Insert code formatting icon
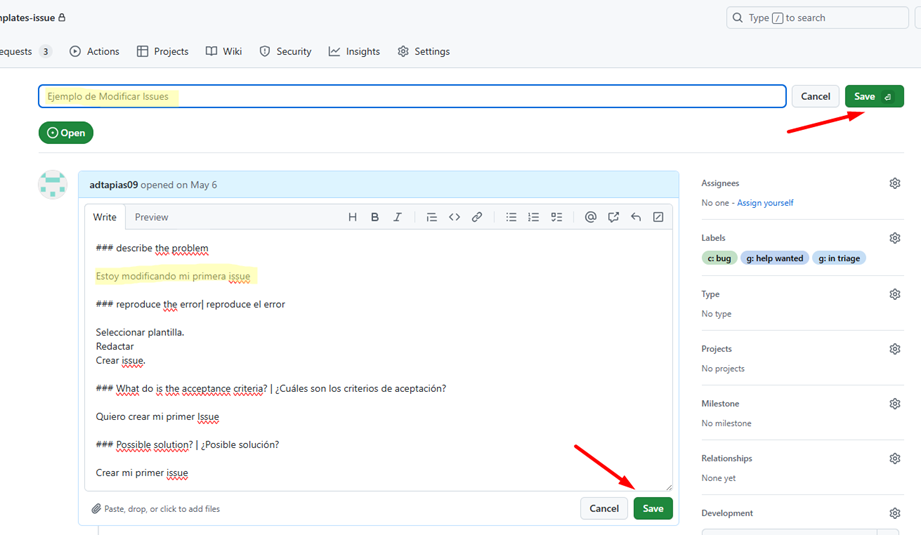921x535 pixels. click(x=454, y=217)
